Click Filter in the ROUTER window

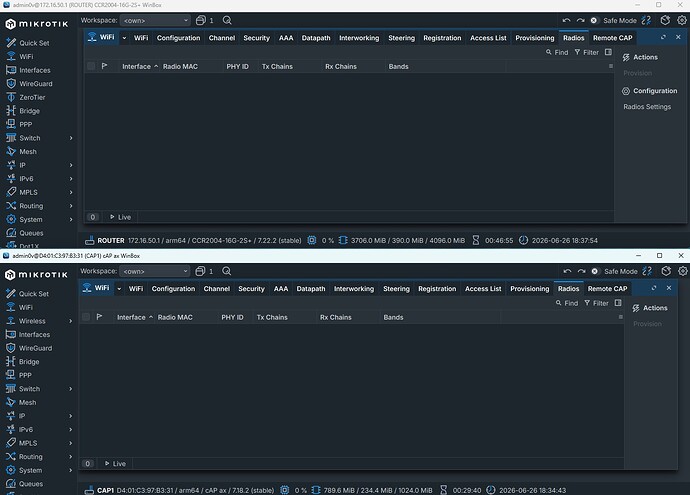click(587, 52)
